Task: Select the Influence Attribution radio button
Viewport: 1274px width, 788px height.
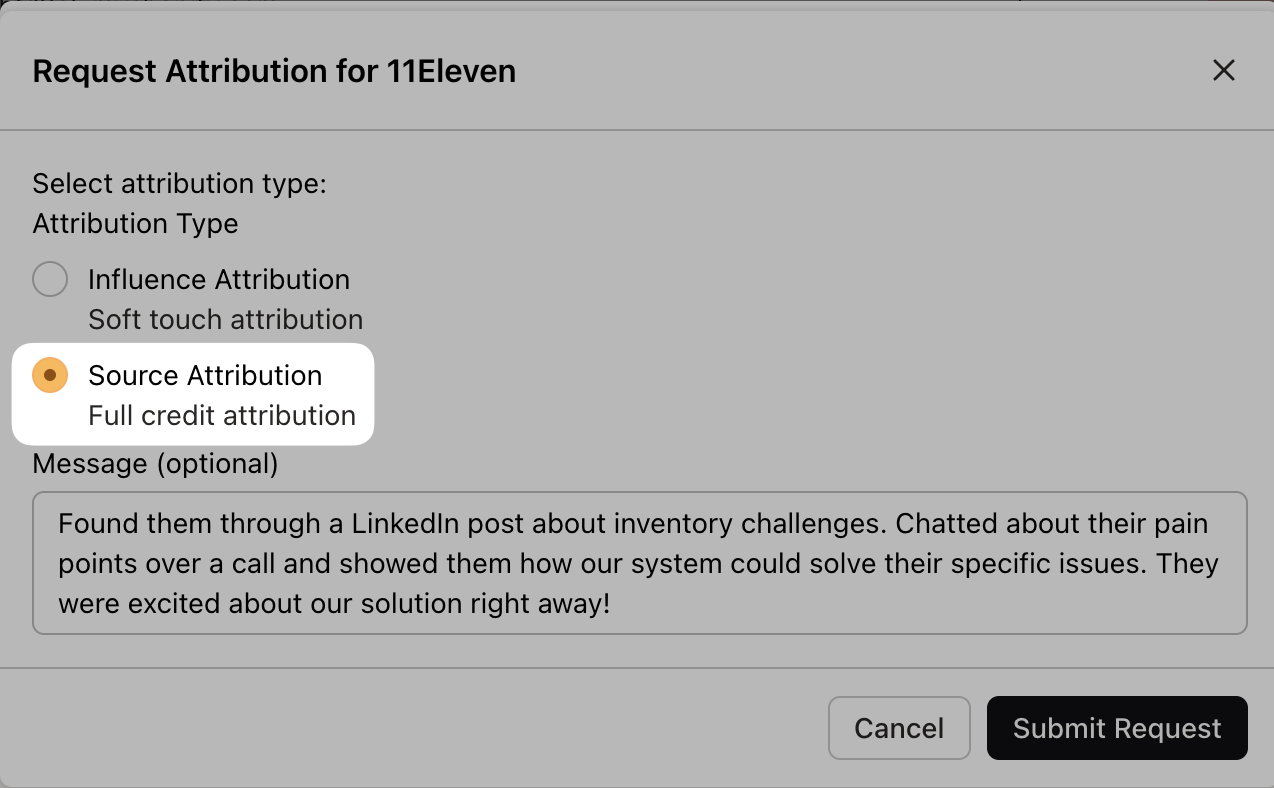Action: click(x=49, y=279)
